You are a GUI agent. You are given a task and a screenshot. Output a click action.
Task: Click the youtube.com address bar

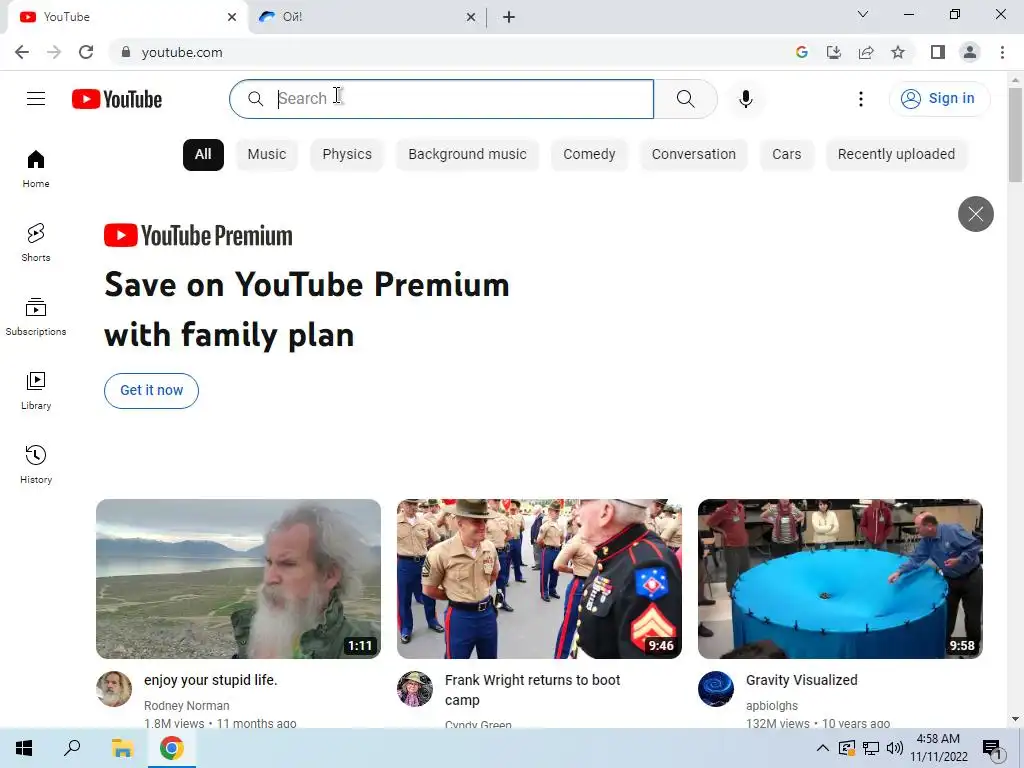pos(451,52)
